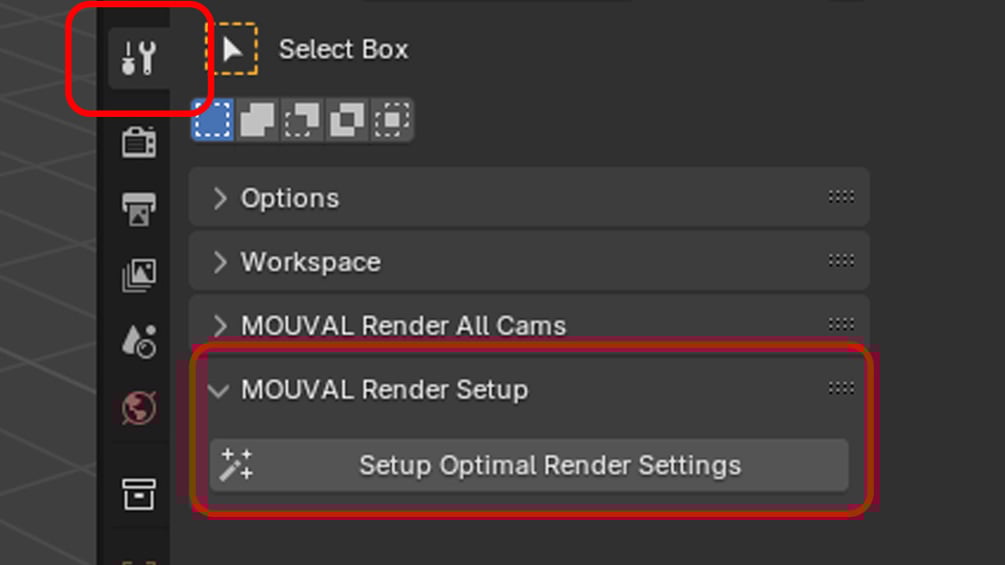Switch to the Invert selection mode
Viewport: 1005px width, 565px height.
pos(347,120)
